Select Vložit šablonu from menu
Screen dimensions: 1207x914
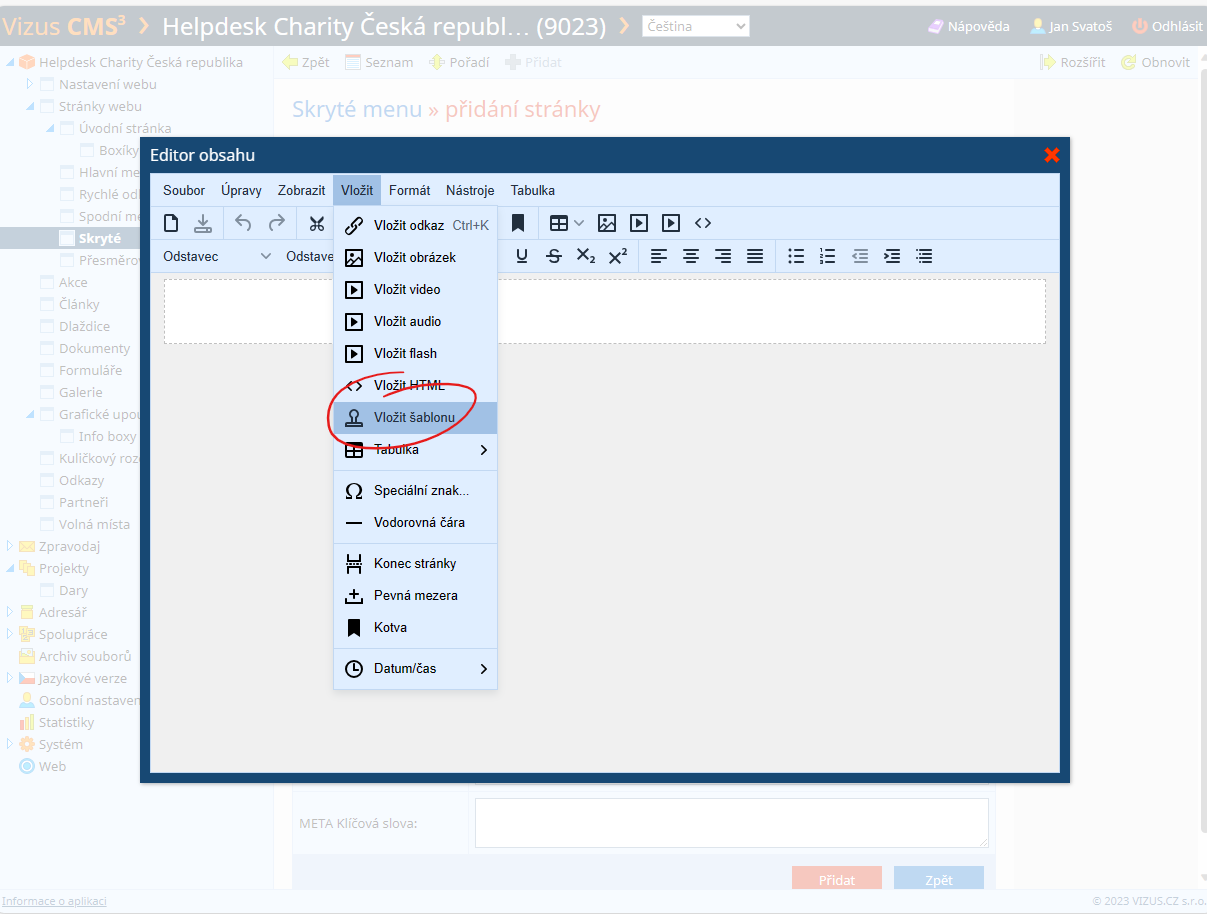pos(415,418)
